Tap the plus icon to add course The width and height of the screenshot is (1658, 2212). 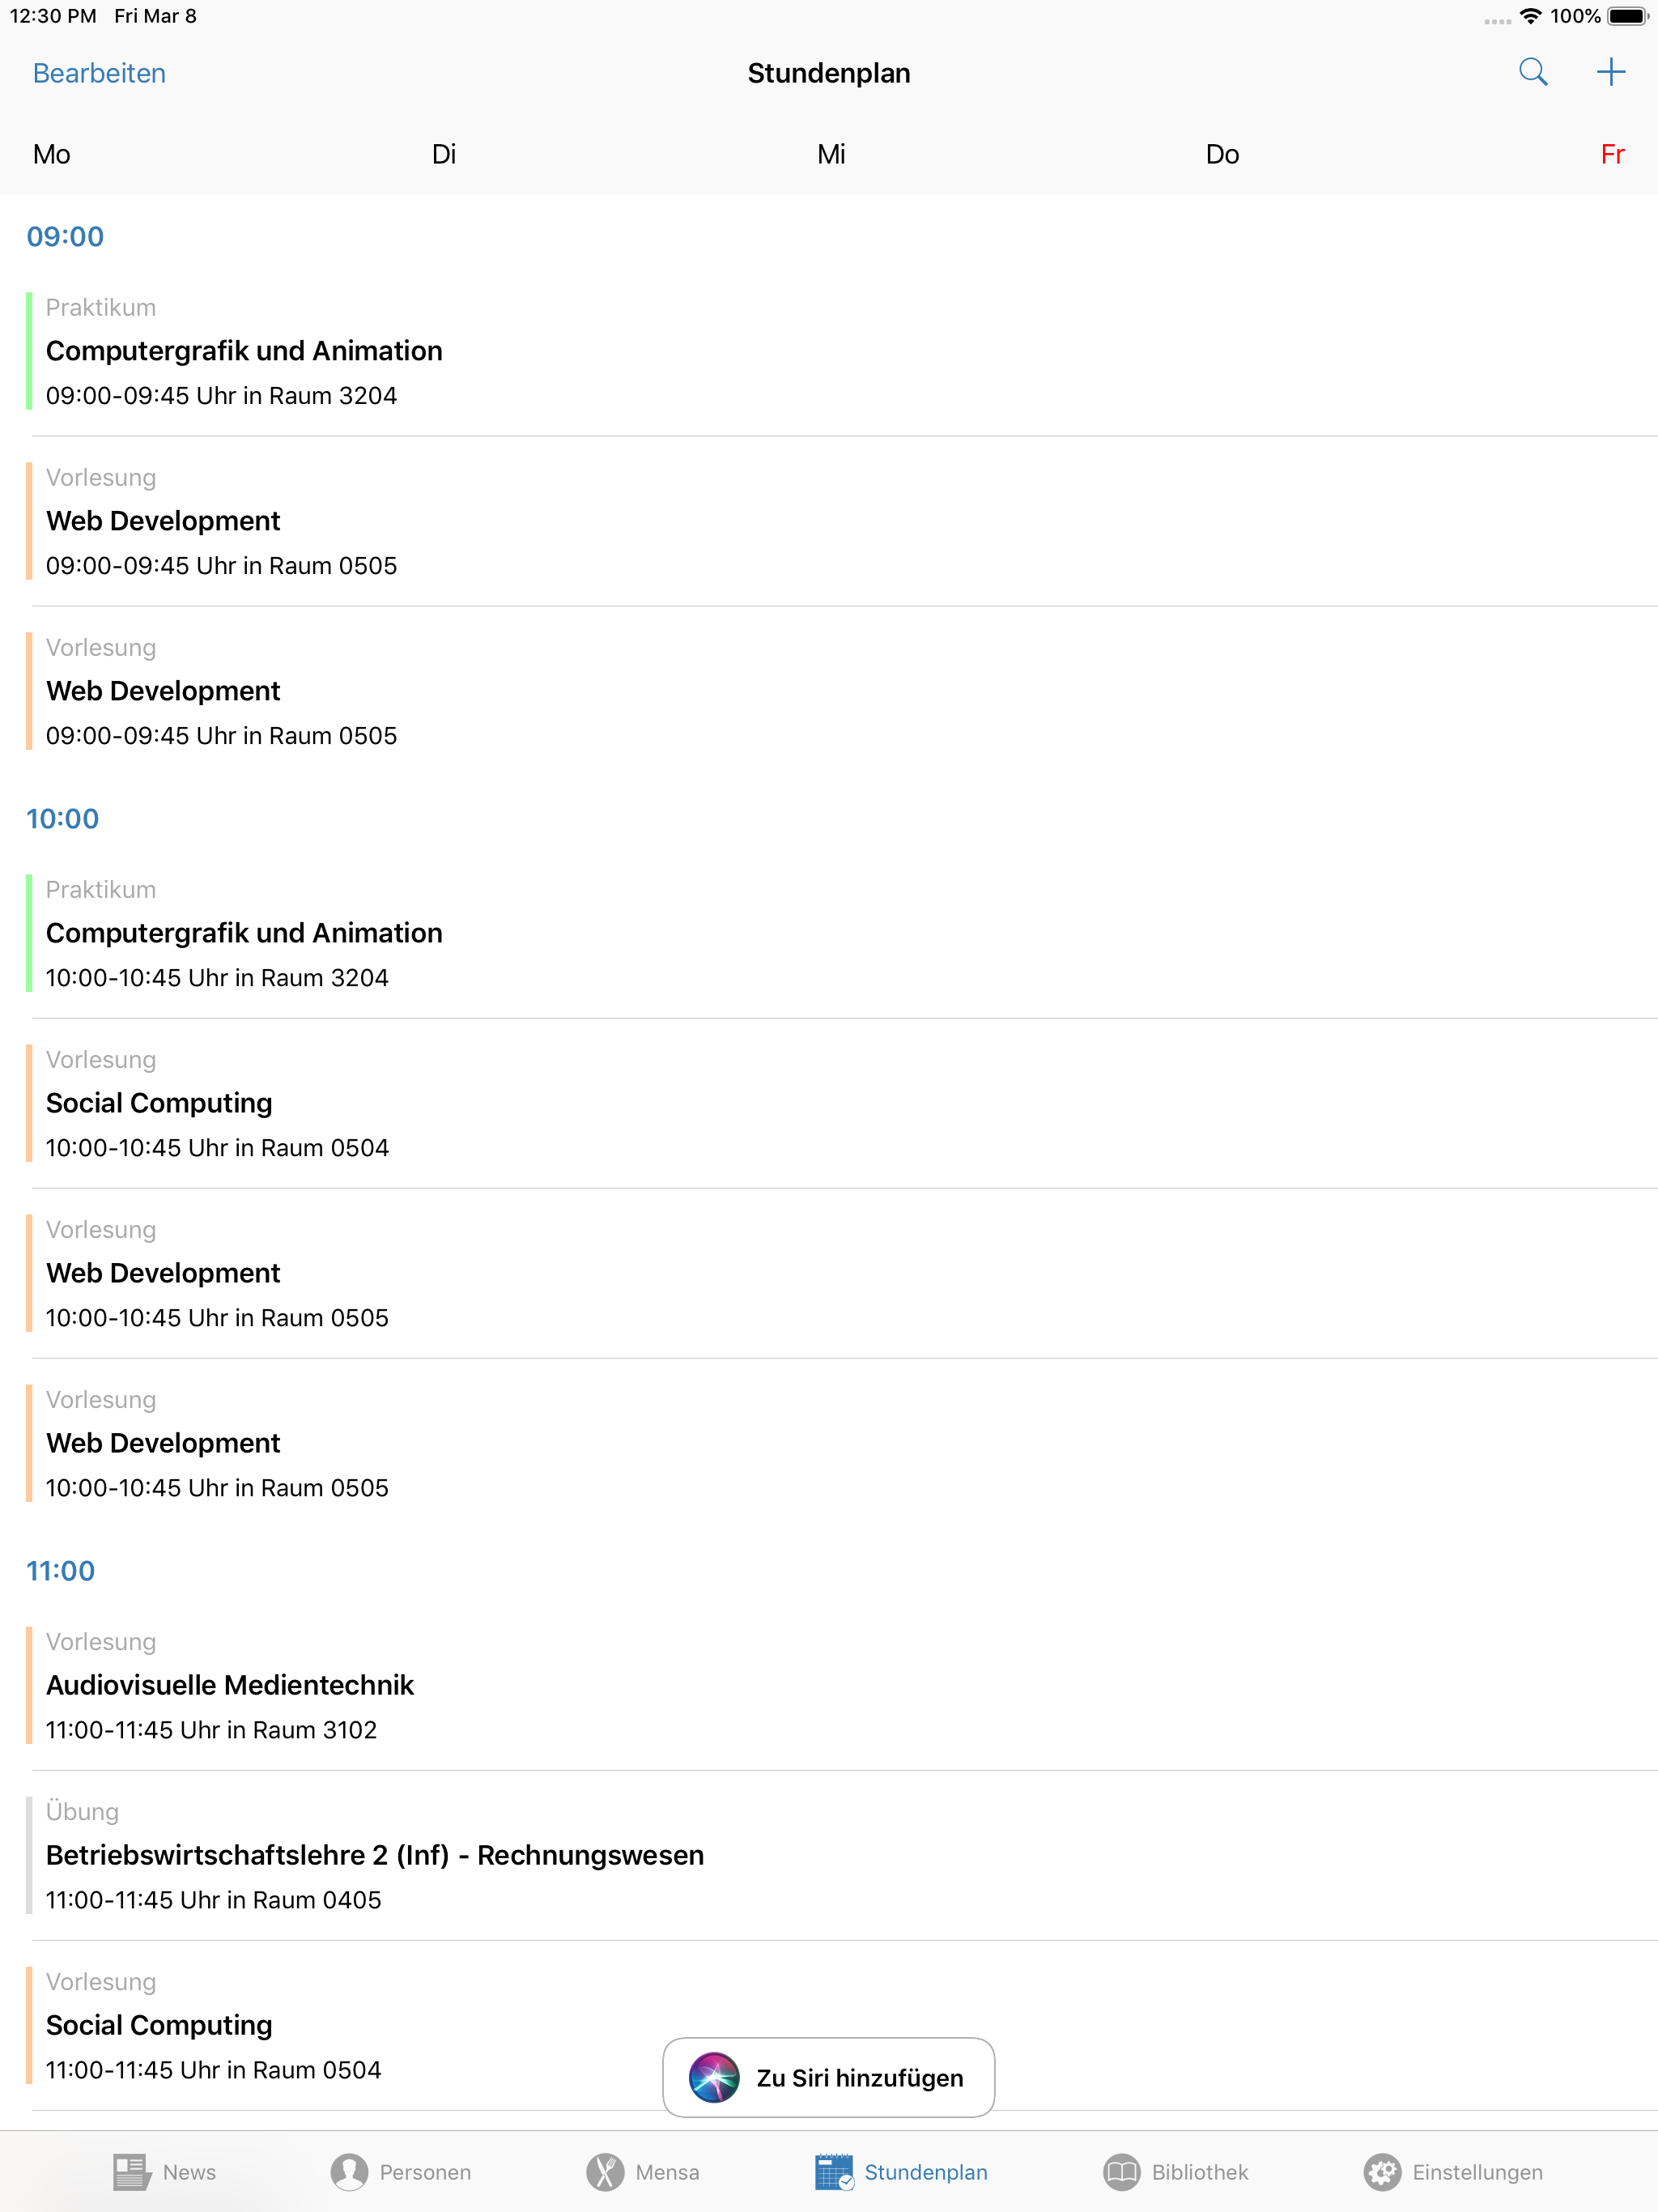[1610, 72]
